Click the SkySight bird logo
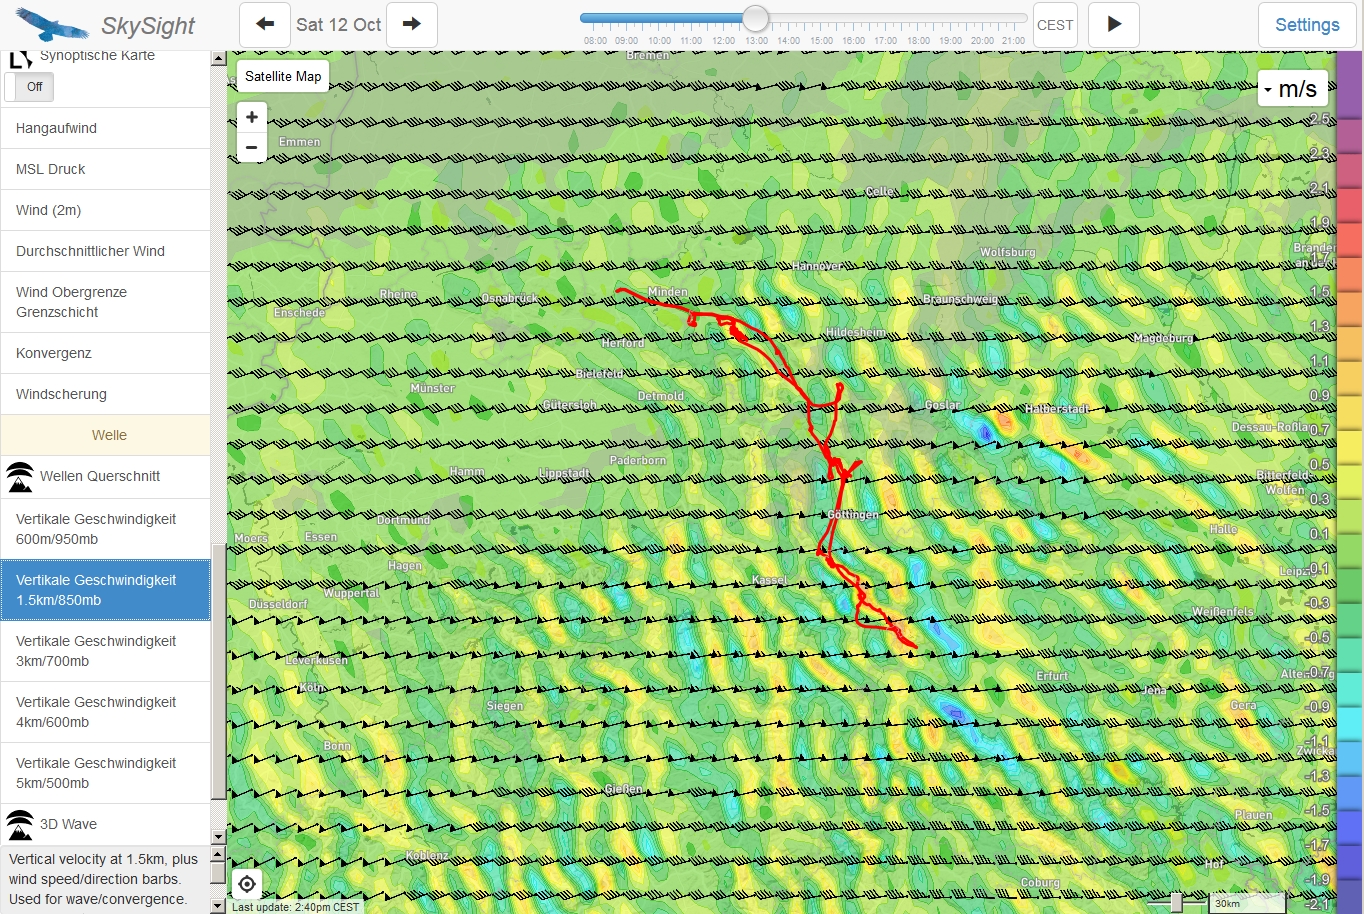This screenshot has height=914, width=1364. click(x=52, y=24)
